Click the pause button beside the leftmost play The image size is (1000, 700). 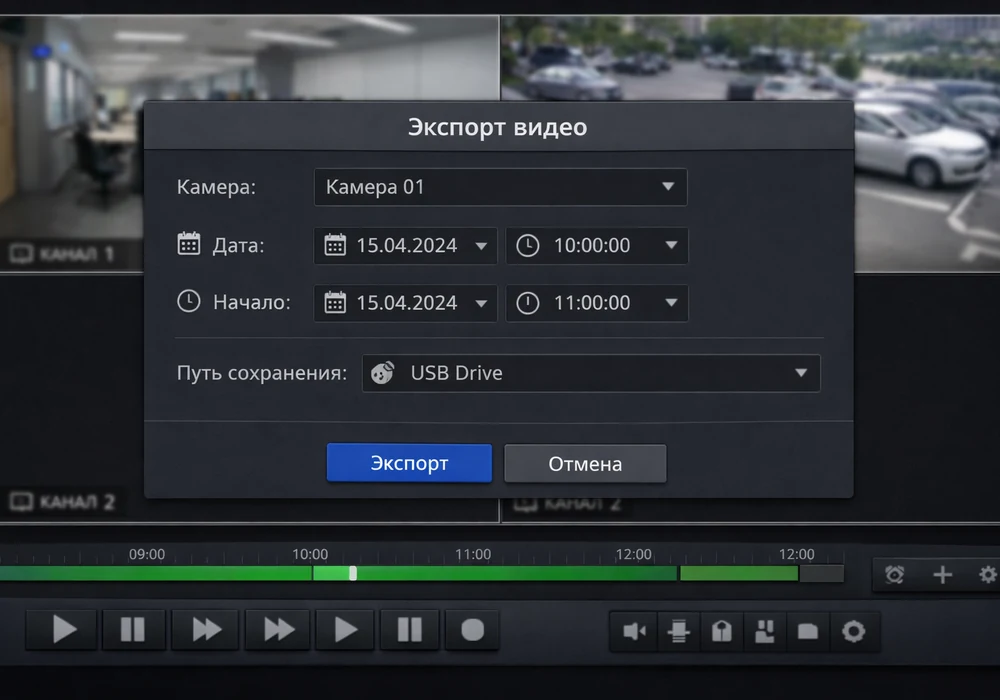coord(133,630)
